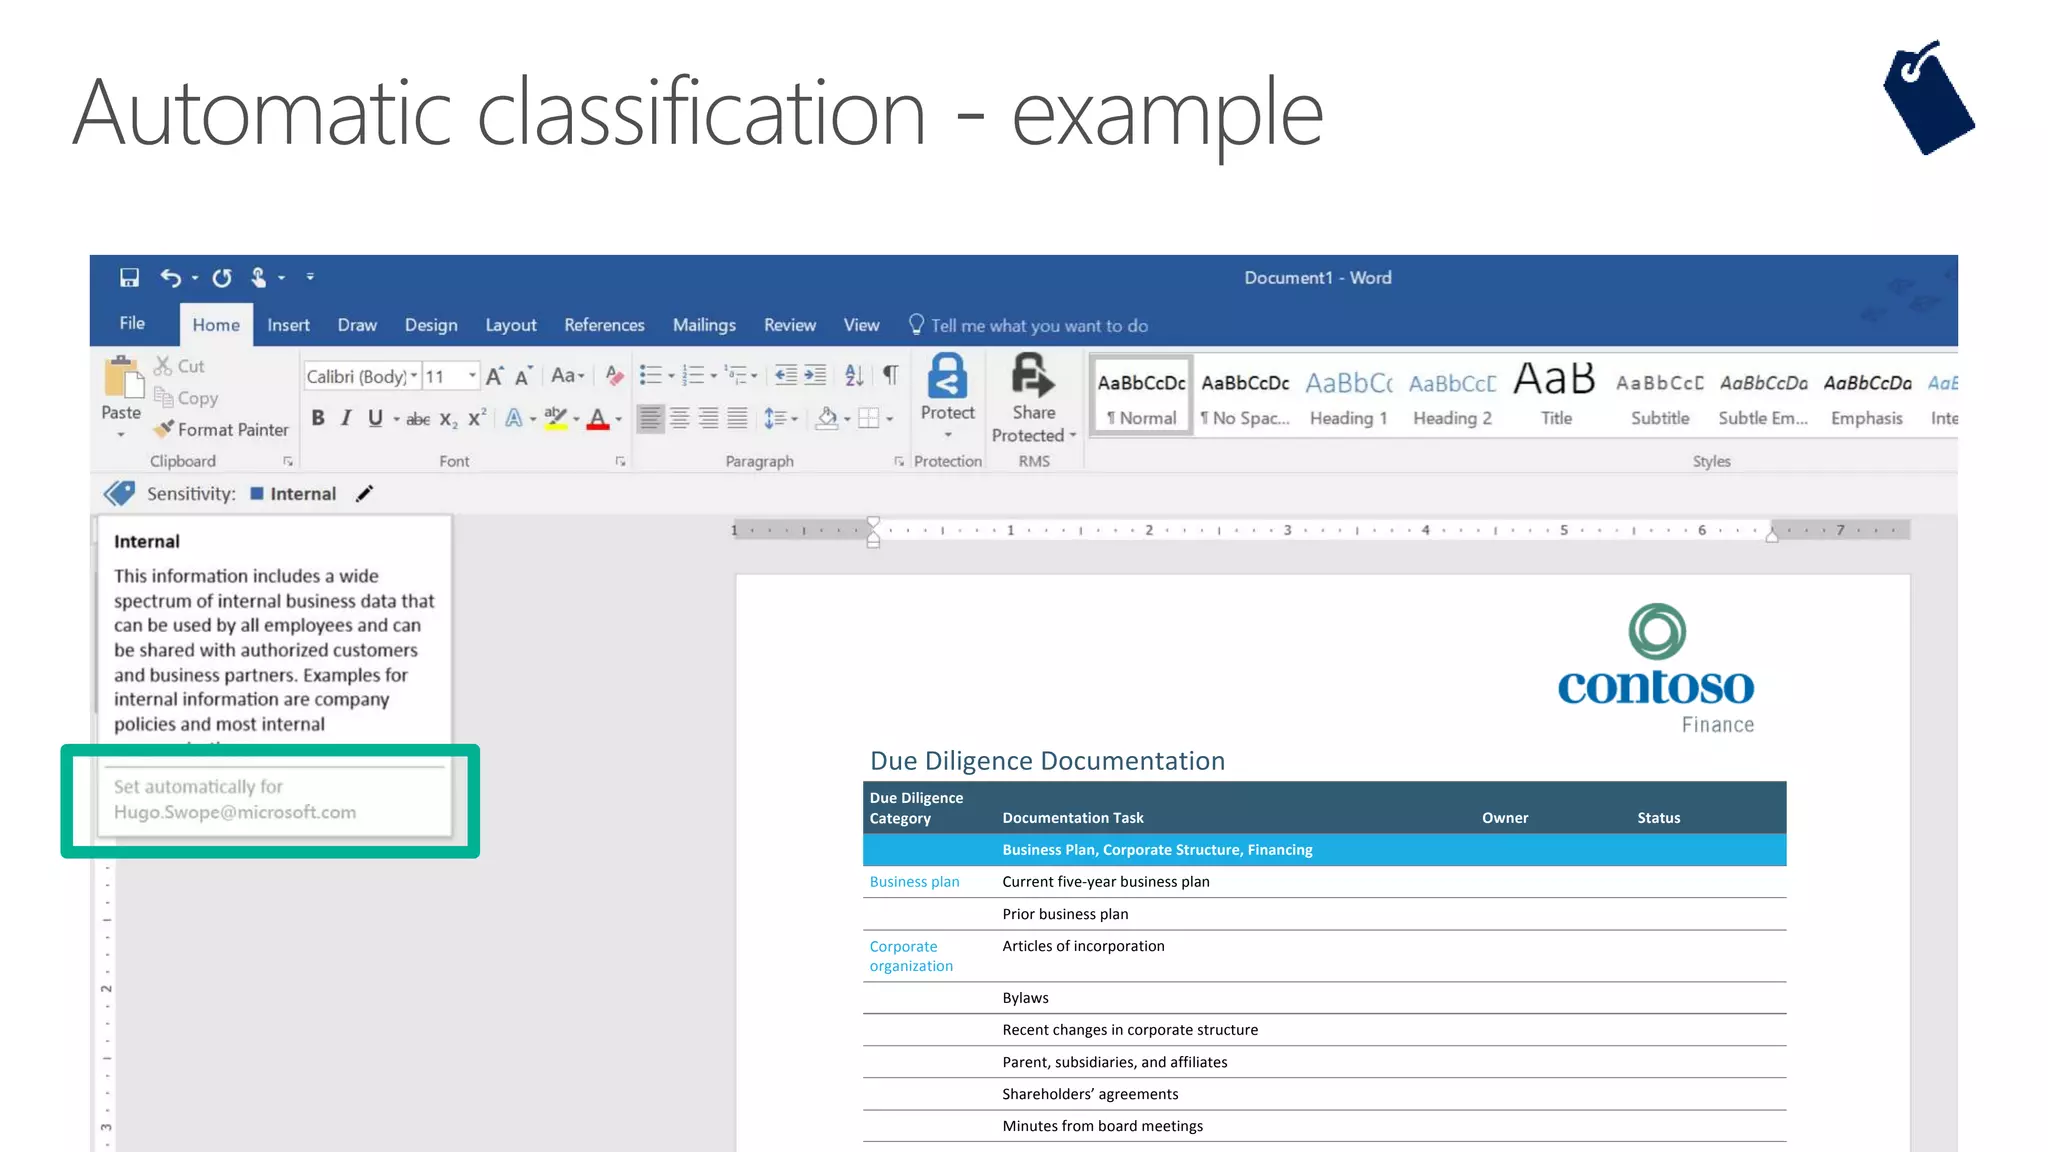Click the sensitivity edit pencil icon

tap(365, 493)
